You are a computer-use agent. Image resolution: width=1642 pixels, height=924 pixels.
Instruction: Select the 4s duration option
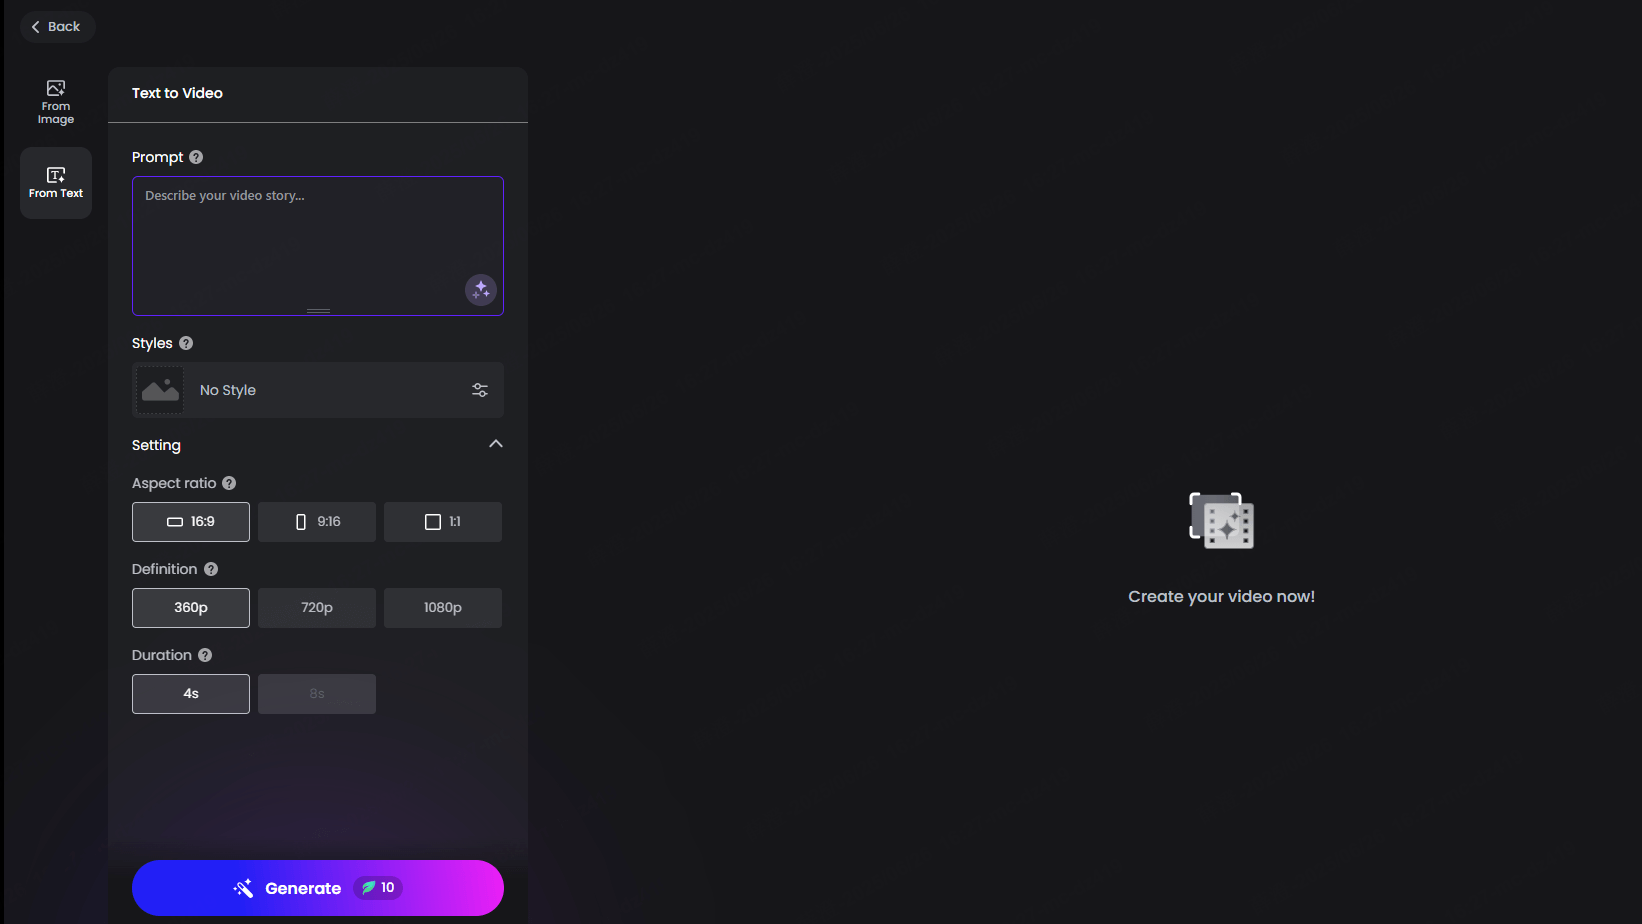pos(191,694)
